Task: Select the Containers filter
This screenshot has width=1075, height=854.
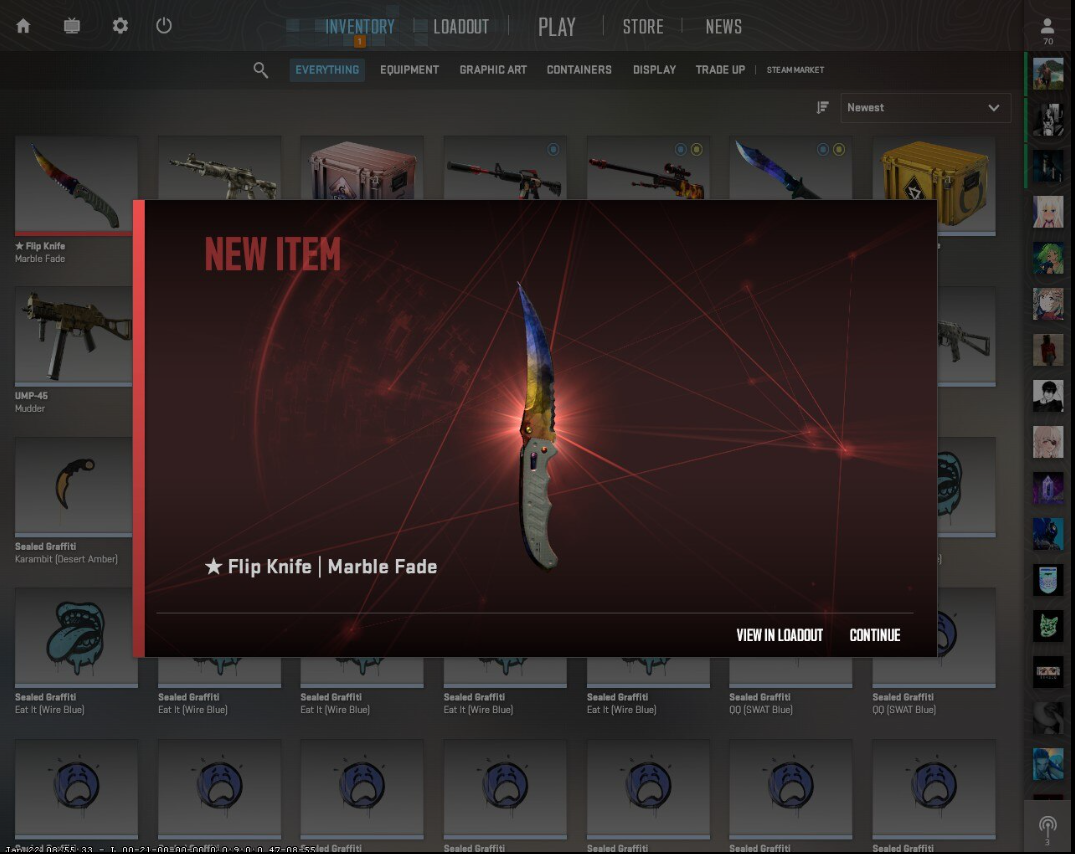Action: coord(579,70)
